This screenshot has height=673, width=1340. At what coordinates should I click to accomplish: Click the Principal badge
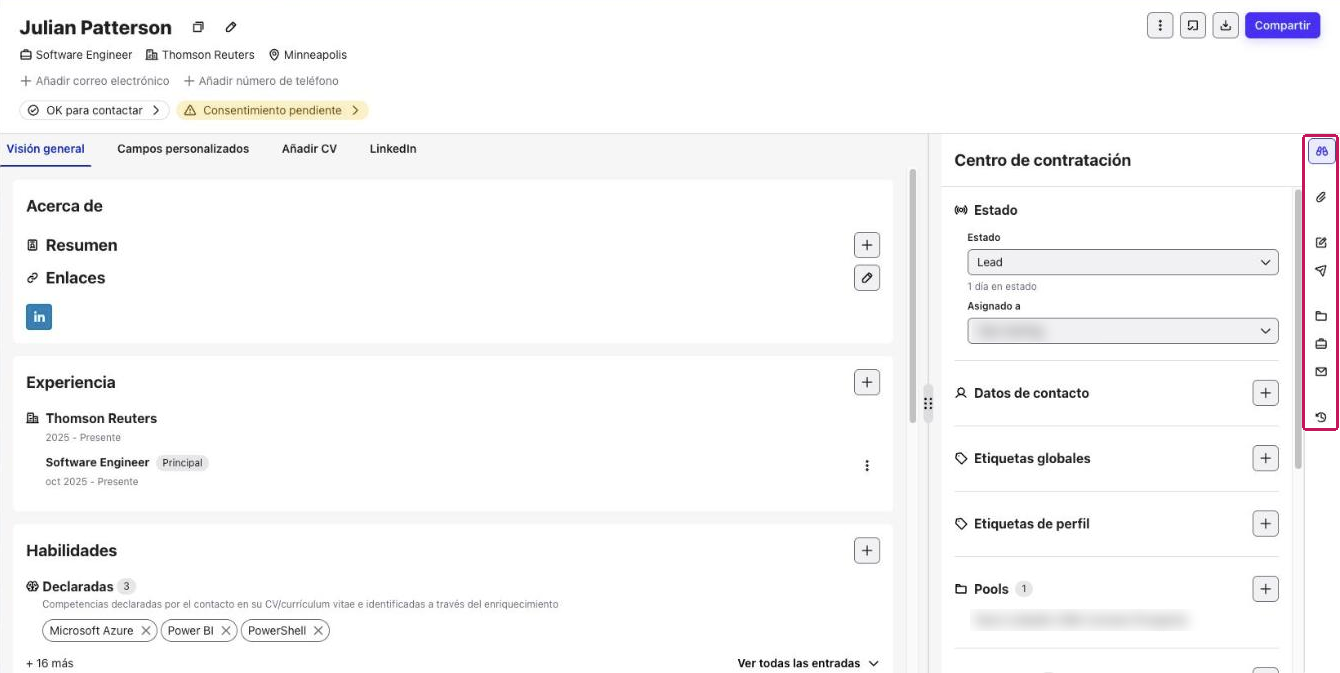click(182, 463)
